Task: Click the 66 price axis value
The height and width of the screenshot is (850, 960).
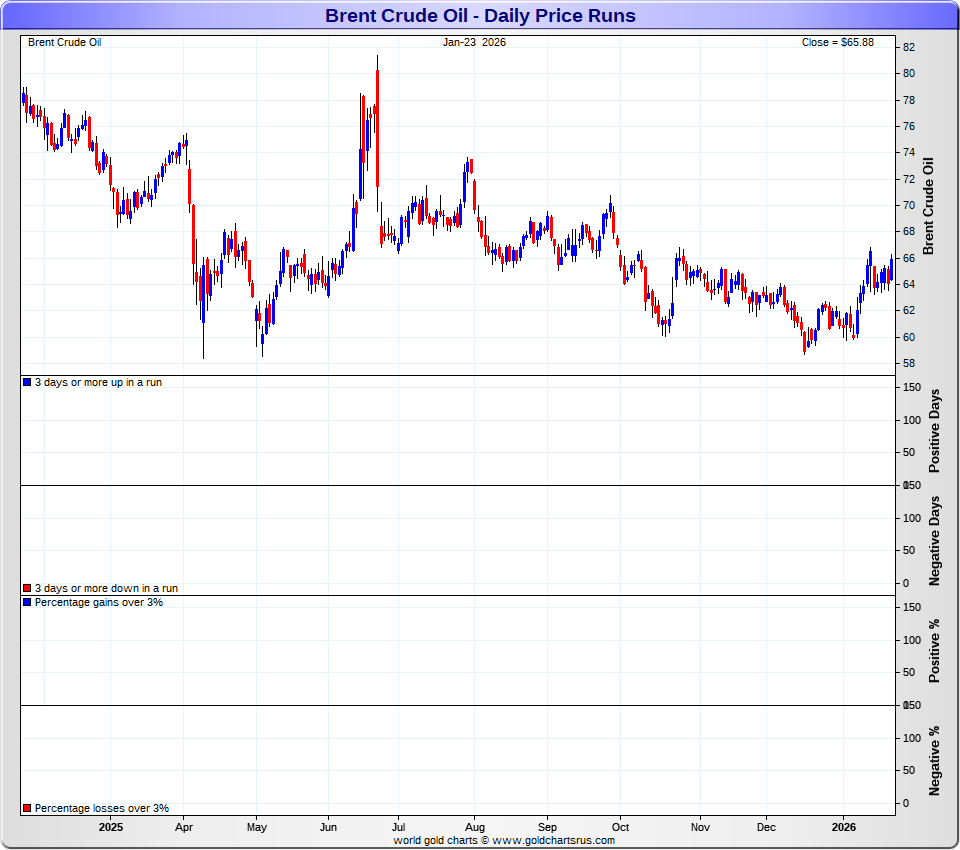Action: [909, 258]
